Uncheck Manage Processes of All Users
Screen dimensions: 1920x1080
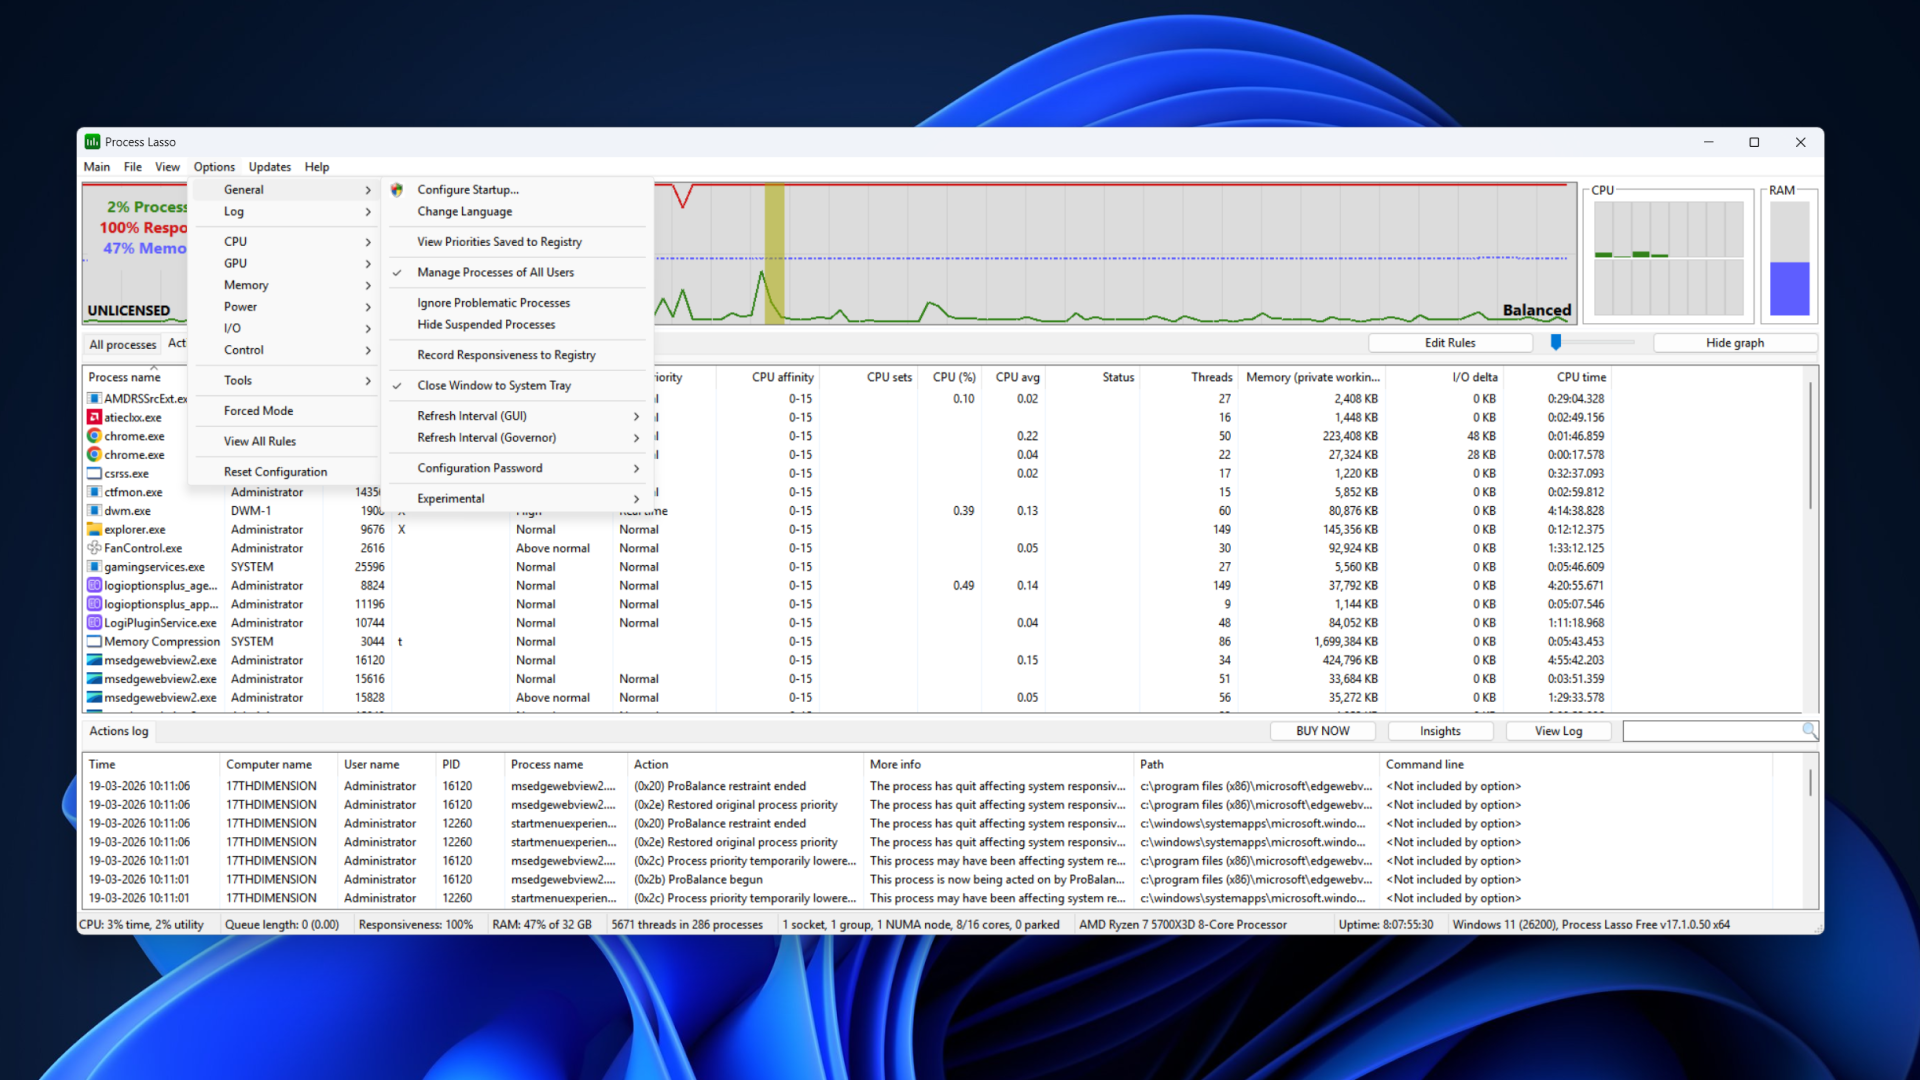(x=517, y=272)
